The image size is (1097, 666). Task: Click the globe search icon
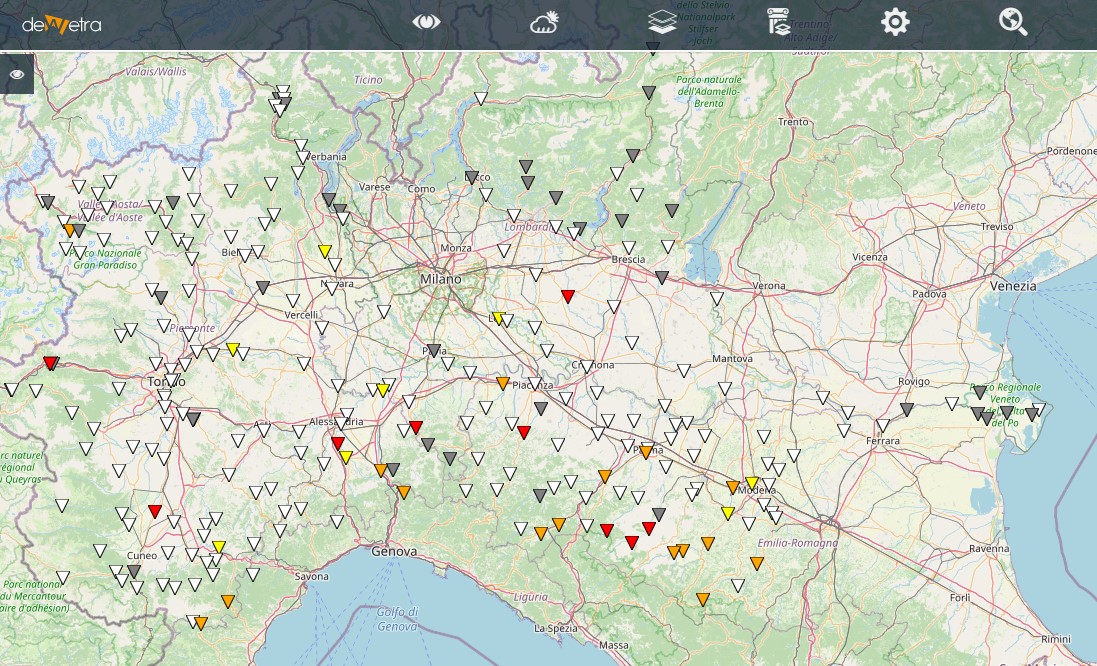click(x=1013, y=23)
